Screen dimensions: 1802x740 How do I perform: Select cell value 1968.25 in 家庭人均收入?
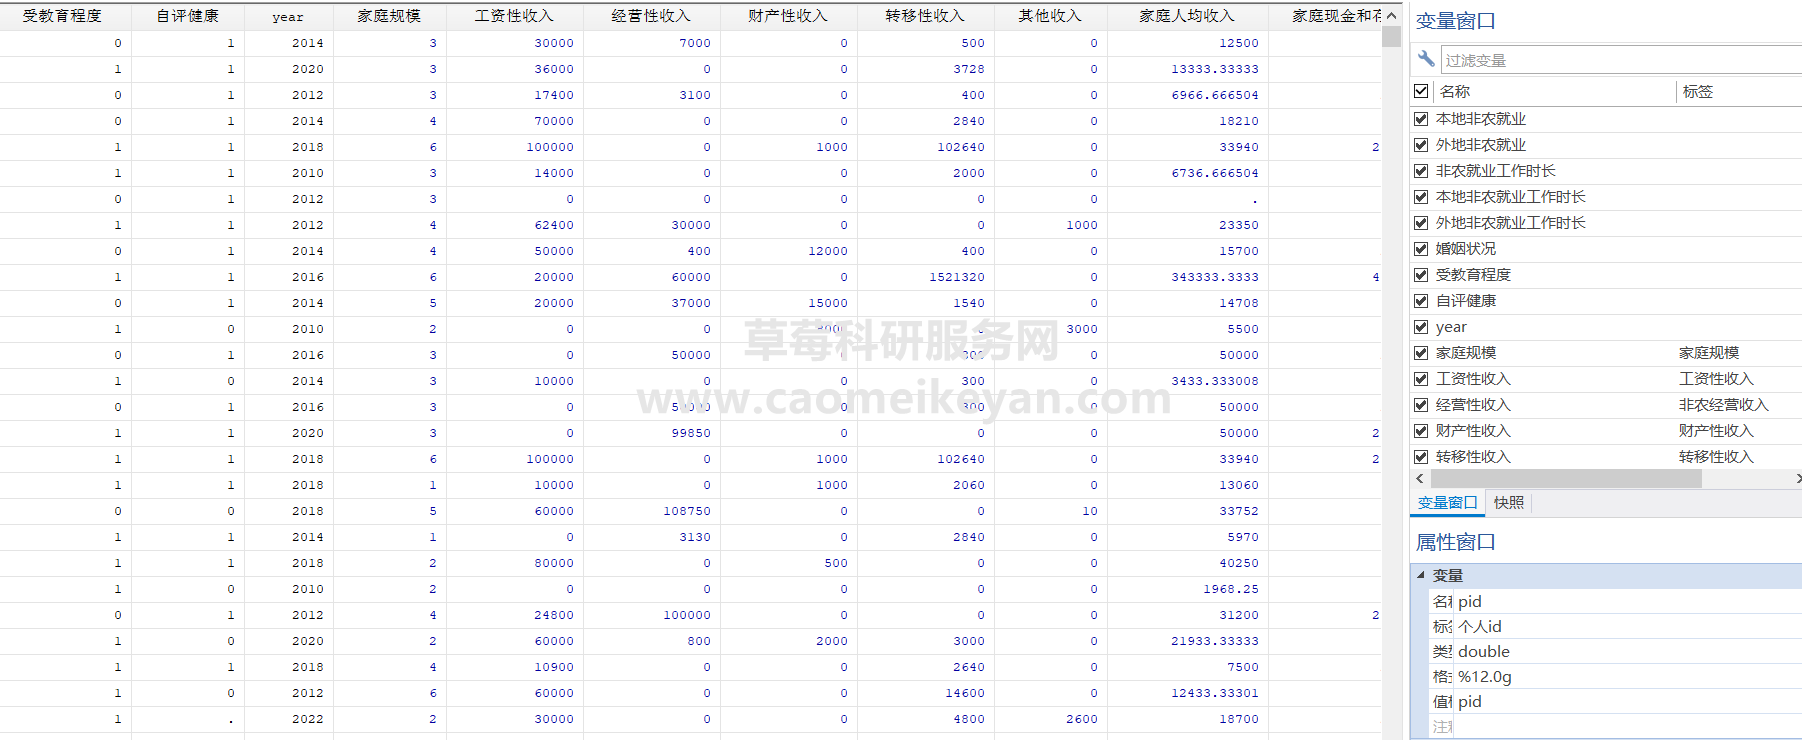[x=1231, y=589]
